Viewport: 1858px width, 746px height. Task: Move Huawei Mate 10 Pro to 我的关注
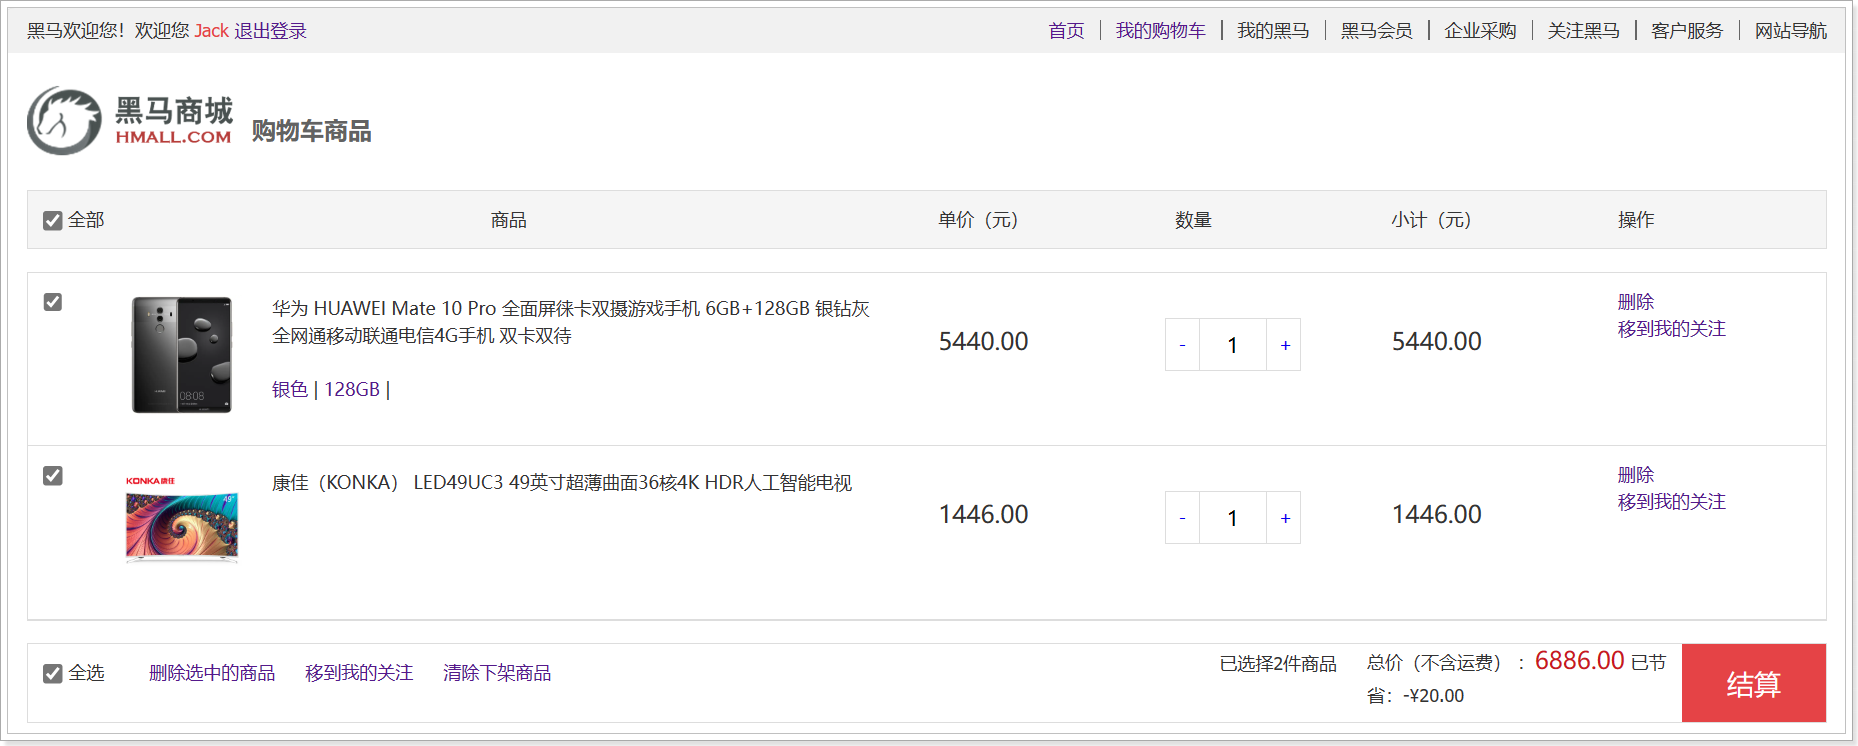pyautogui.click(x=1672, y=329)
